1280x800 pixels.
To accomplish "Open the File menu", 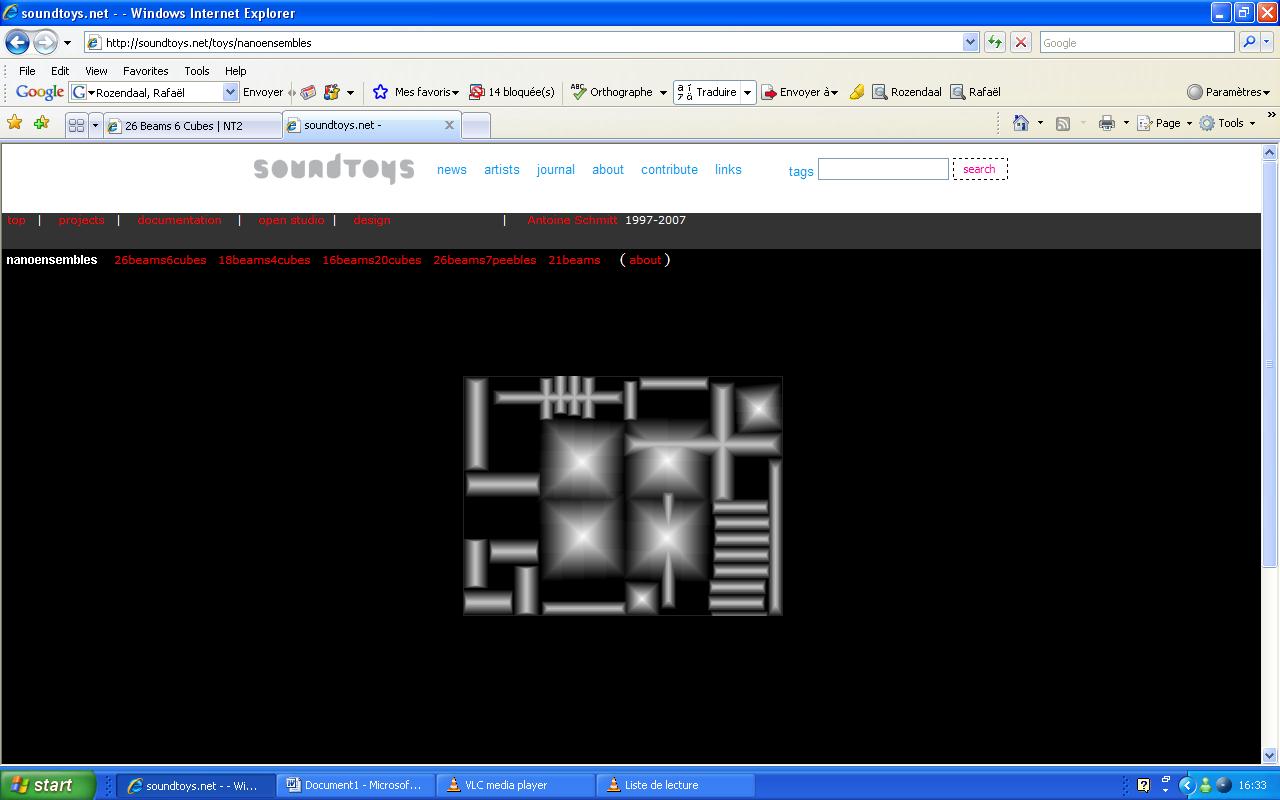I will [x=27, y=71].
